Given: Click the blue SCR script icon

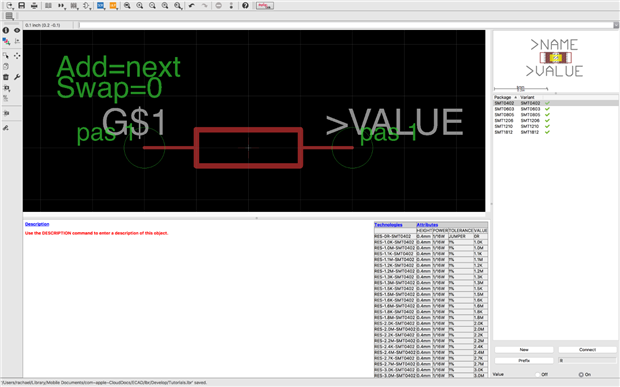Looking at the screenshot, I should pos(100,6).
